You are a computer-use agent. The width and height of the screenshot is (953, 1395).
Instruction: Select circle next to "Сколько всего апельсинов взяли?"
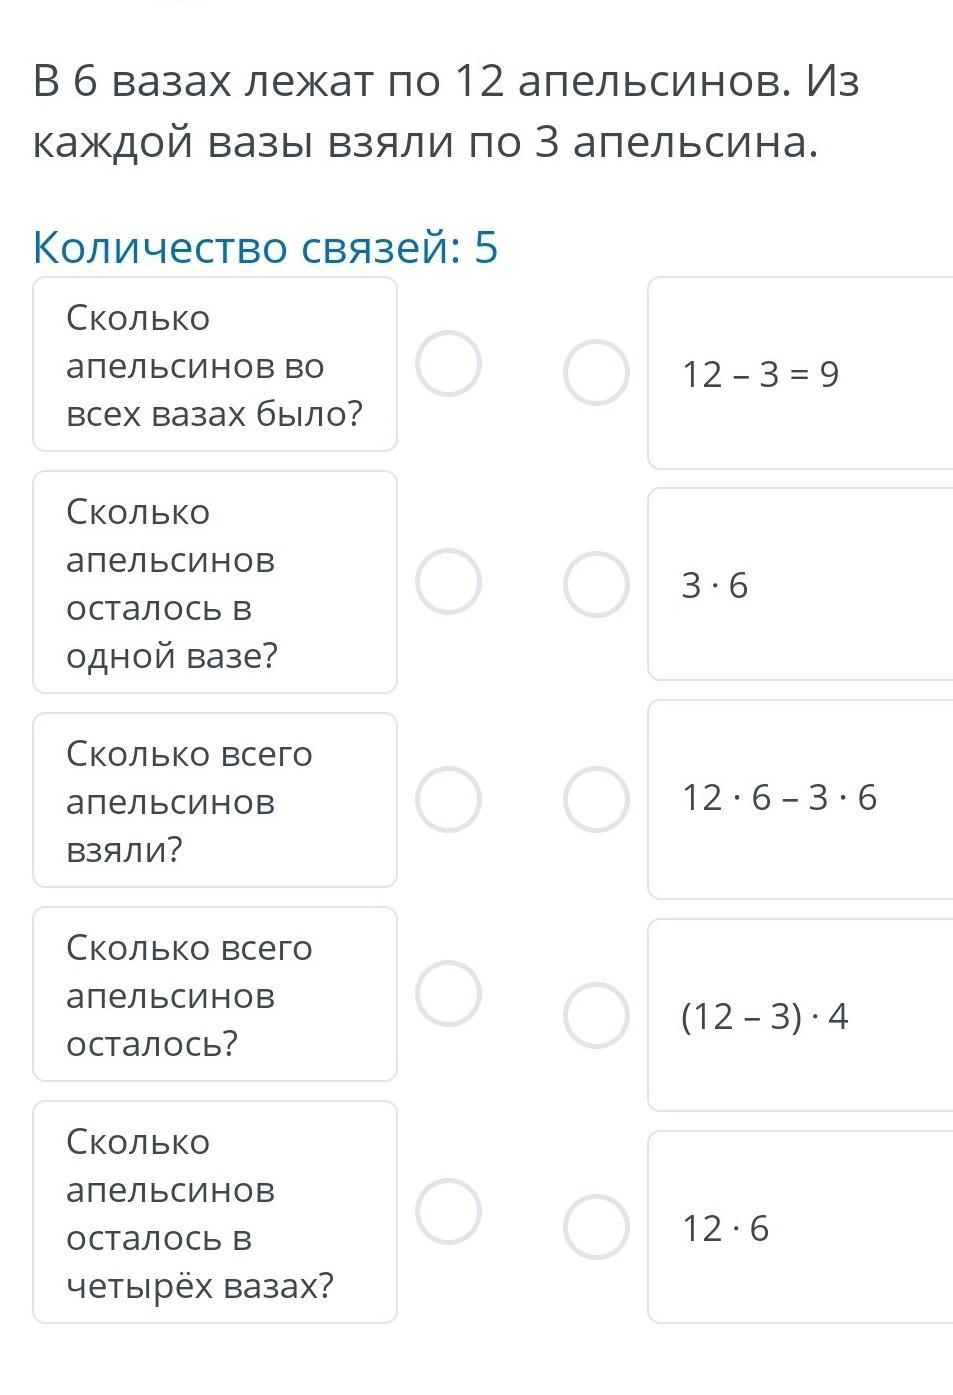click(x=448, y=800)
